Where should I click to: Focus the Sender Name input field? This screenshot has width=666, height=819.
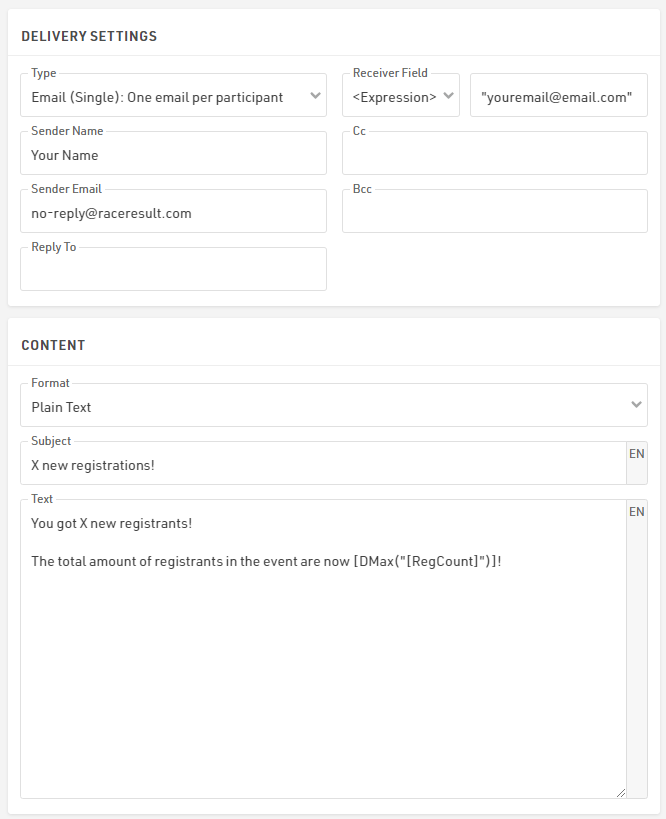coord(173,153)
